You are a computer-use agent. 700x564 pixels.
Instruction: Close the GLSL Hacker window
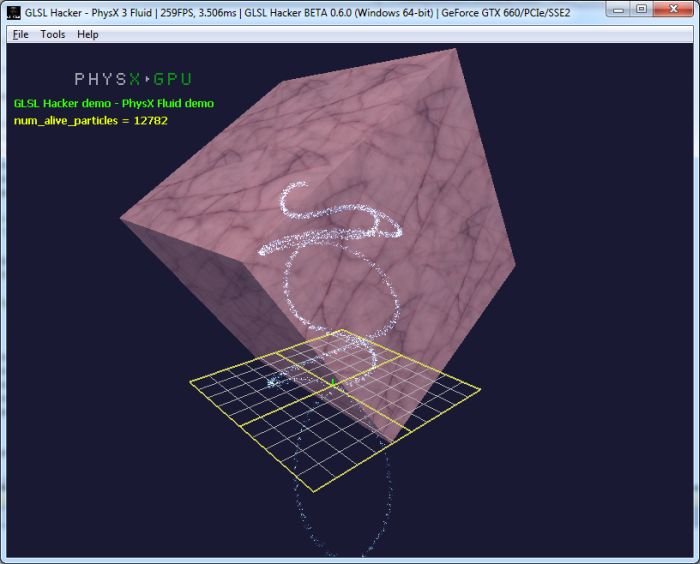[674, 9]
